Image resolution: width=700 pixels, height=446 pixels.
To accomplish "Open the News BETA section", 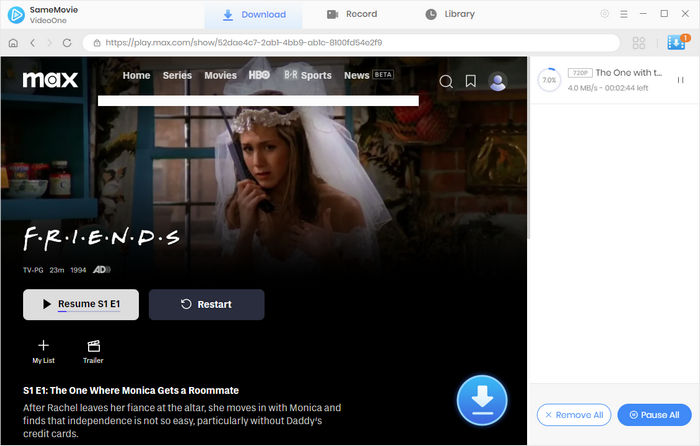I will [x=369, y=75].
